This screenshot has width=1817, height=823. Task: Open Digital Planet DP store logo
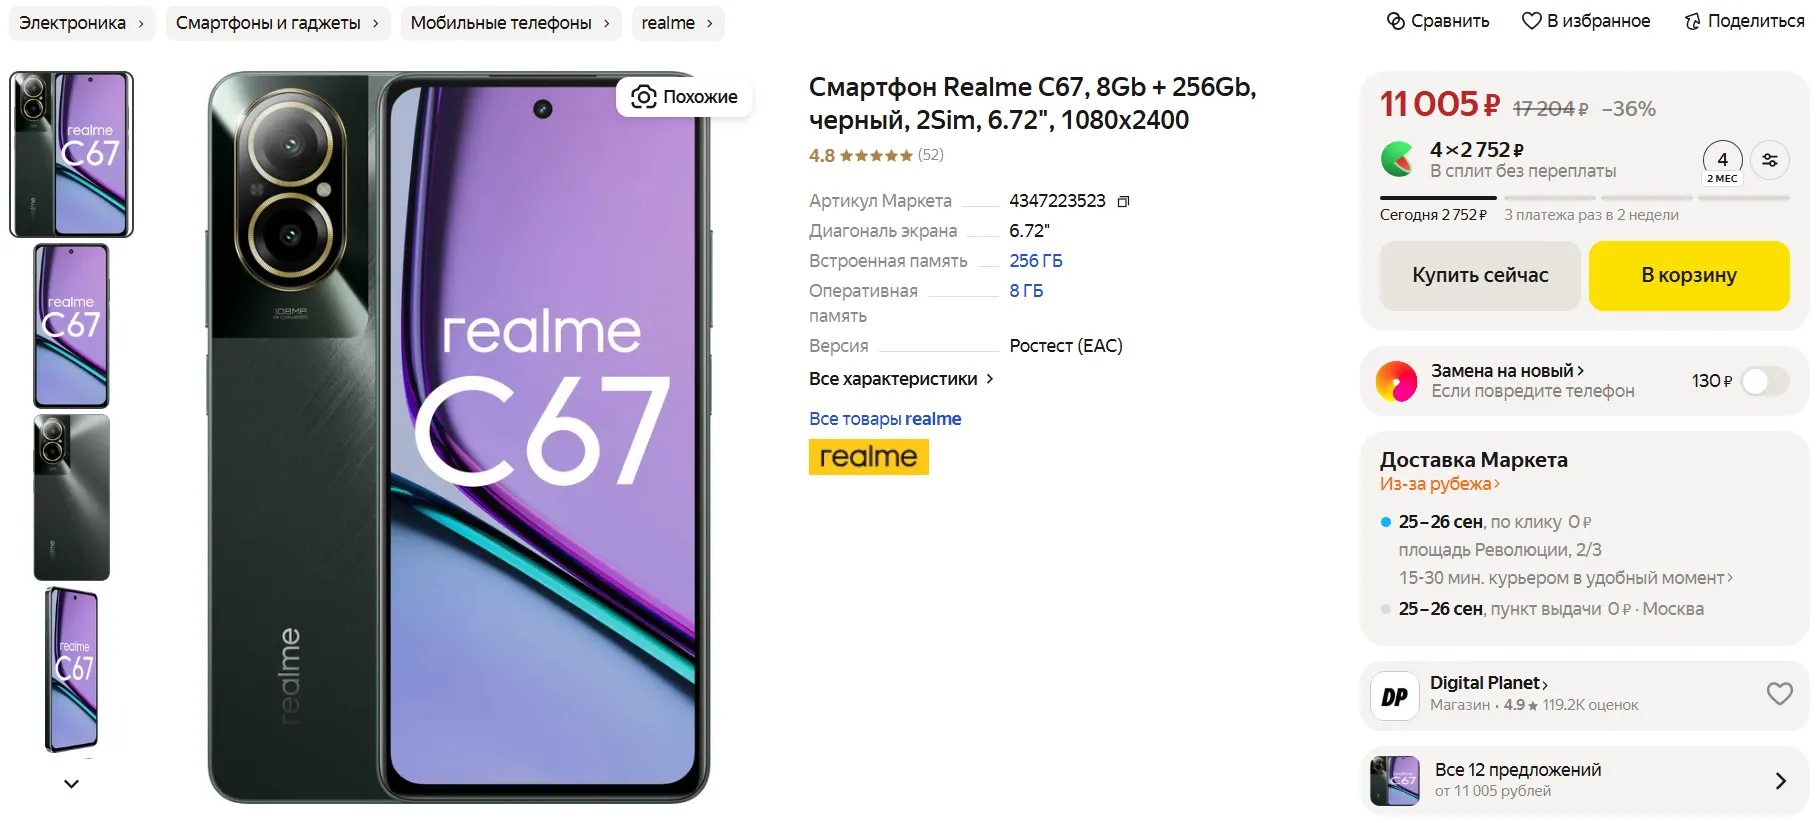point(1394,696)
